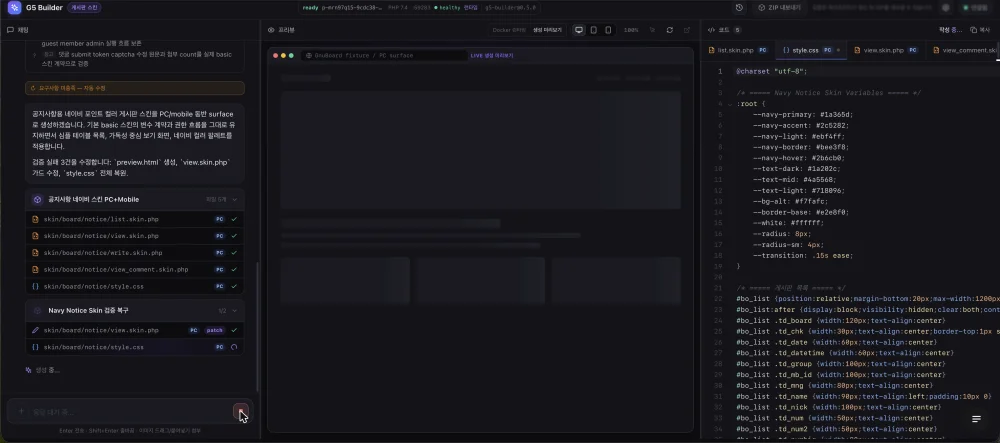Open preview in new window icon

tap(687, 30)
